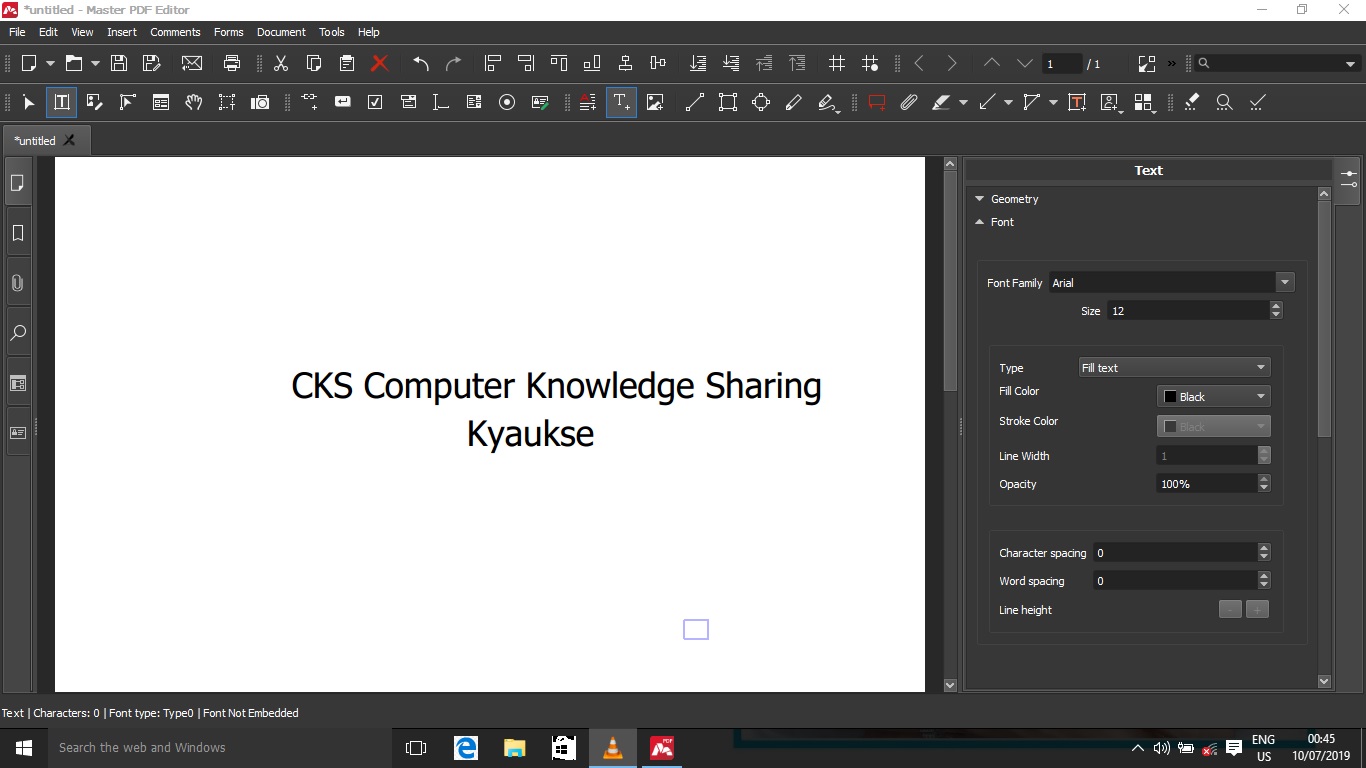Click the Opacity stepper arrows
1366x768 pixels.
point(1264,484)
